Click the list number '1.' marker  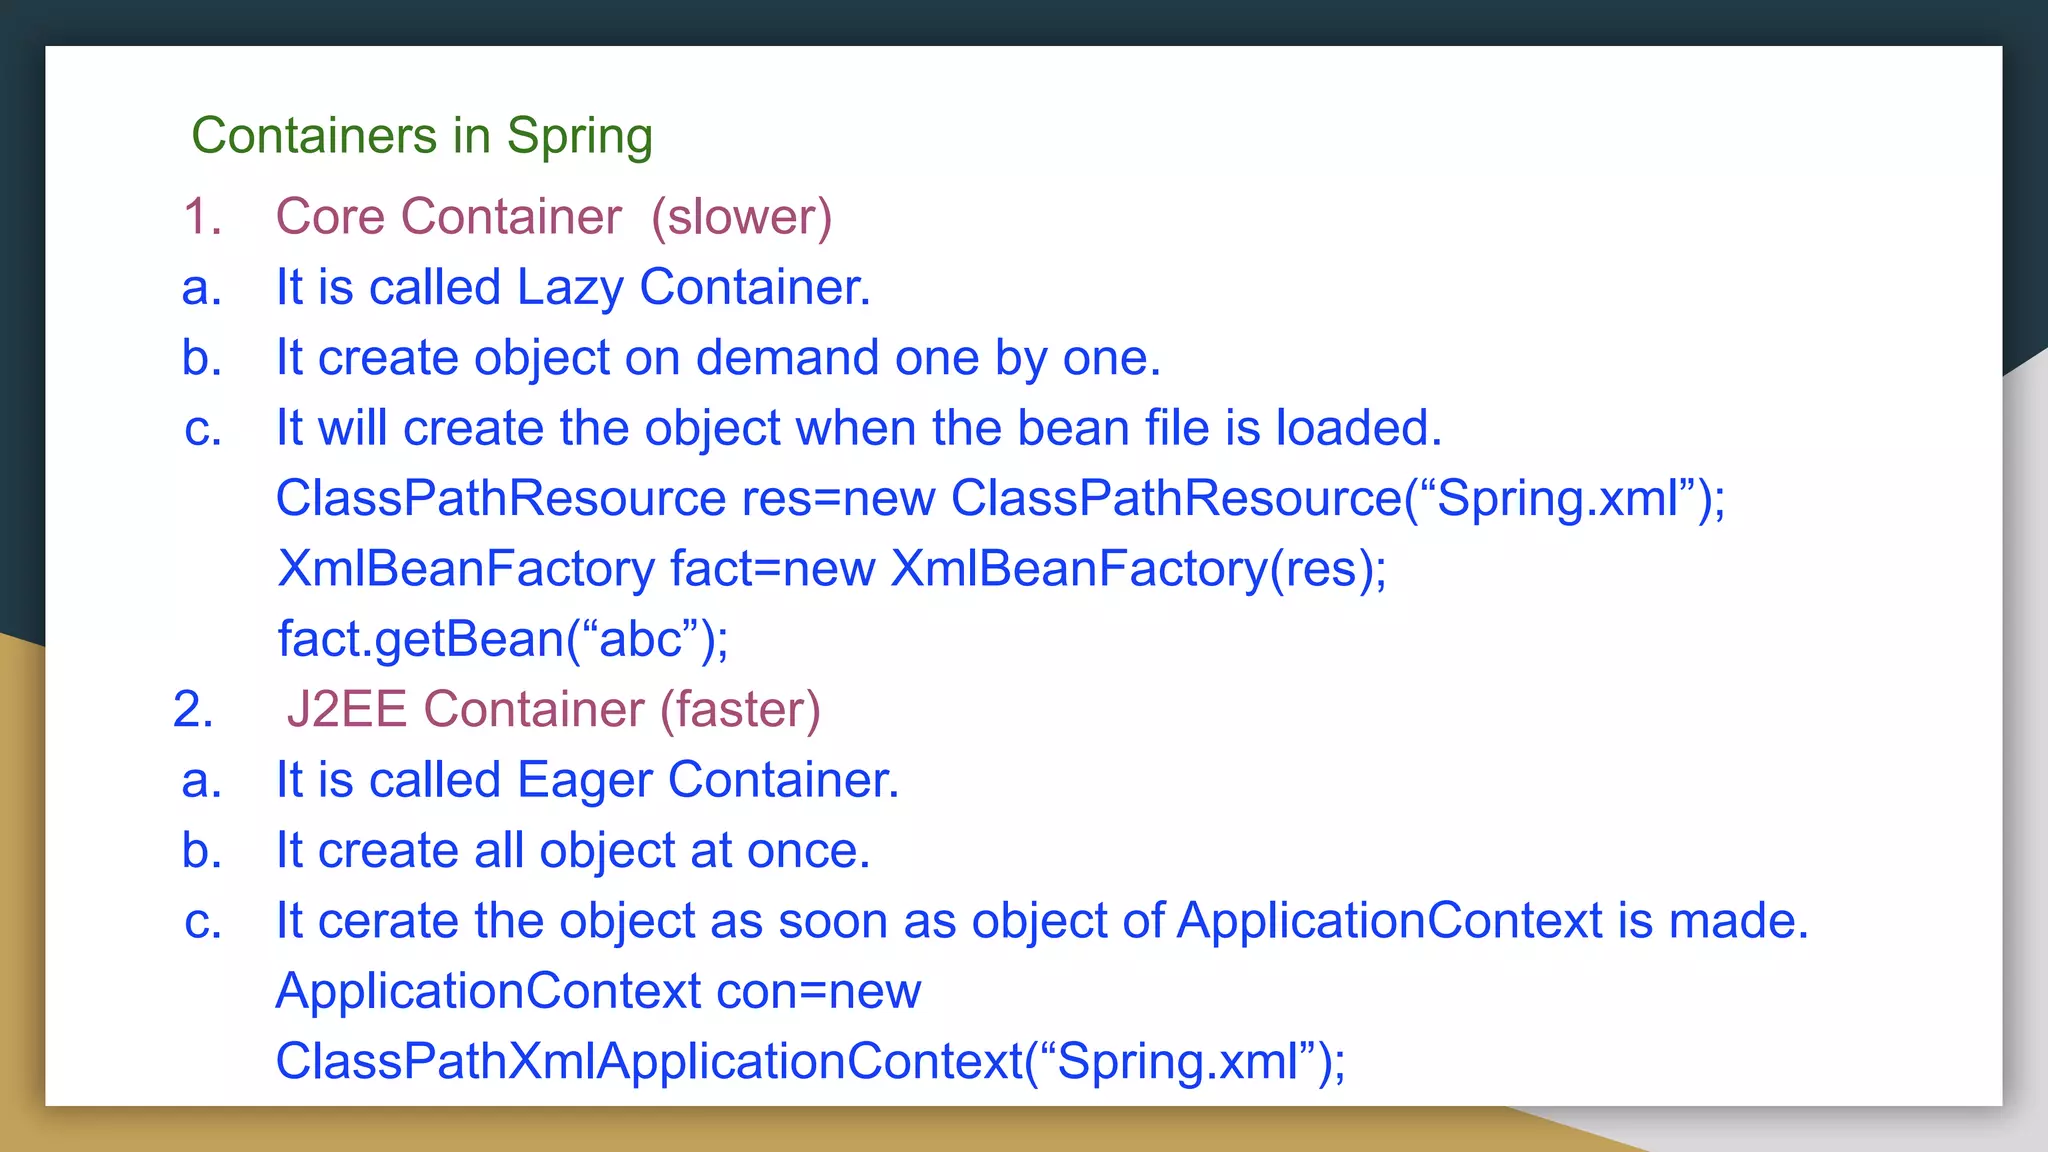(x=202, y=217)
